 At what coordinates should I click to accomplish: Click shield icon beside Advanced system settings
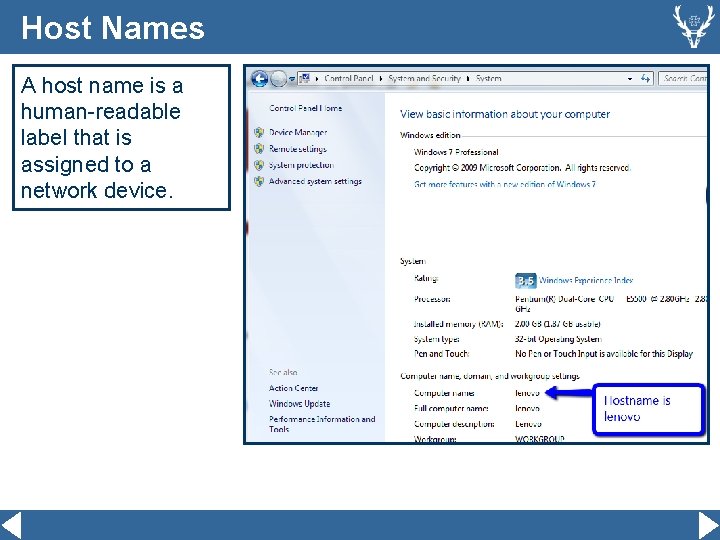point(259,181)
